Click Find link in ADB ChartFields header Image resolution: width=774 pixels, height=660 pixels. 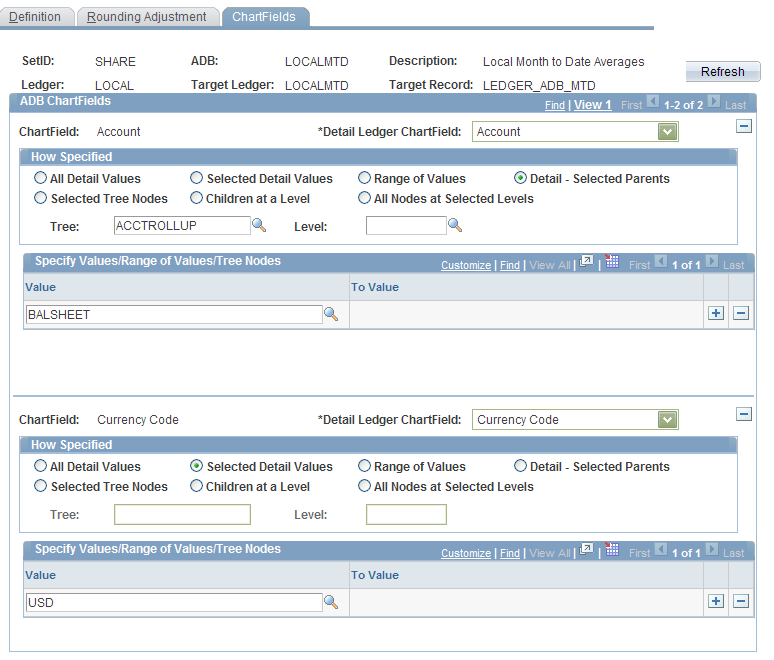point(555,105)
